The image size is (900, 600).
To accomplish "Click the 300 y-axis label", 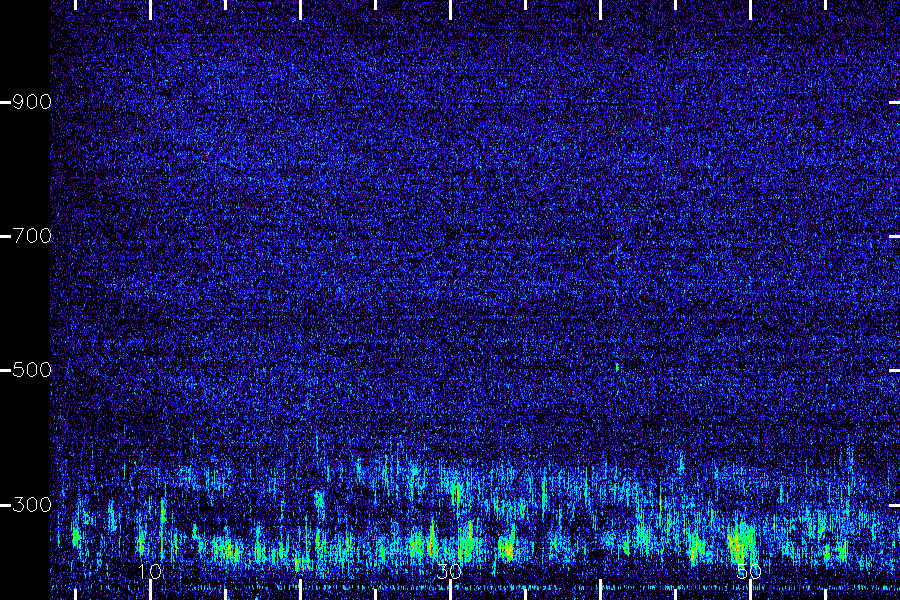I will (32, 505).
